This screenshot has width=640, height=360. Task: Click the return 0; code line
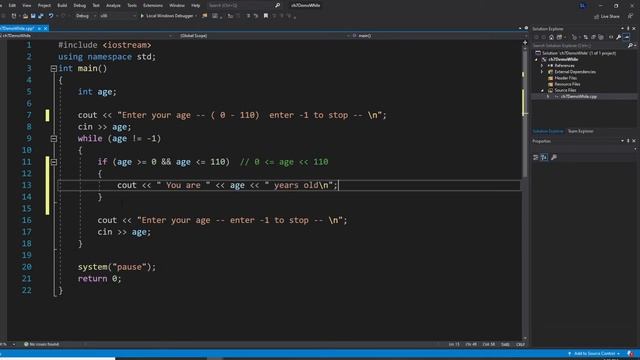(x=100, y=279)
